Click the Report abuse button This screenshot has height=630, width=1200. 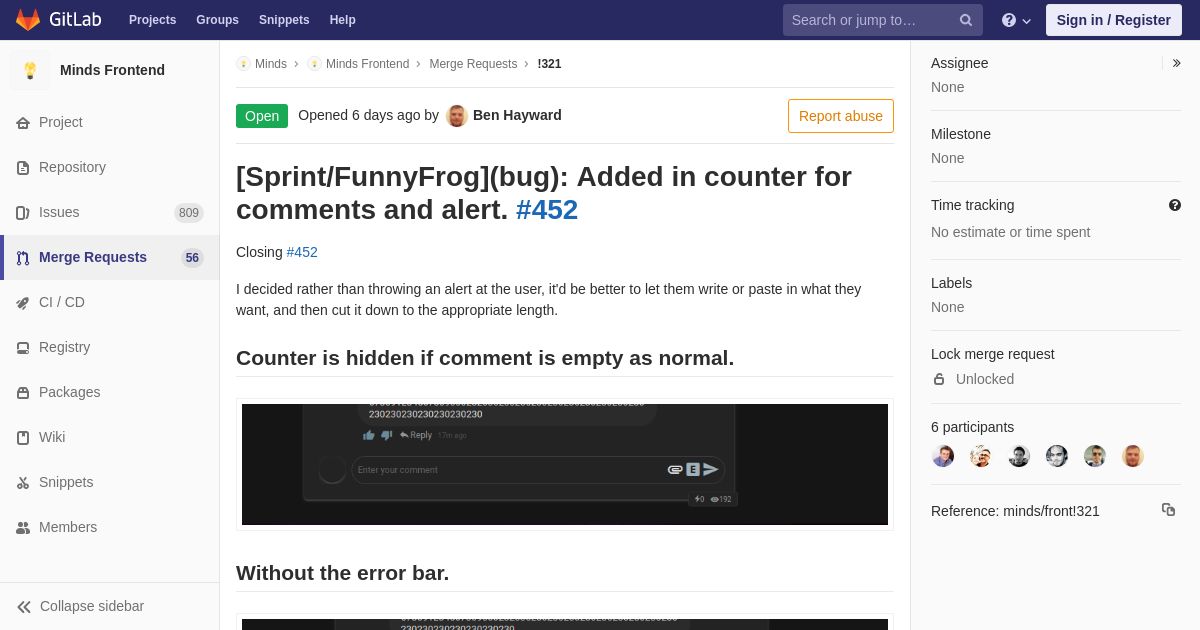[841, 116]
